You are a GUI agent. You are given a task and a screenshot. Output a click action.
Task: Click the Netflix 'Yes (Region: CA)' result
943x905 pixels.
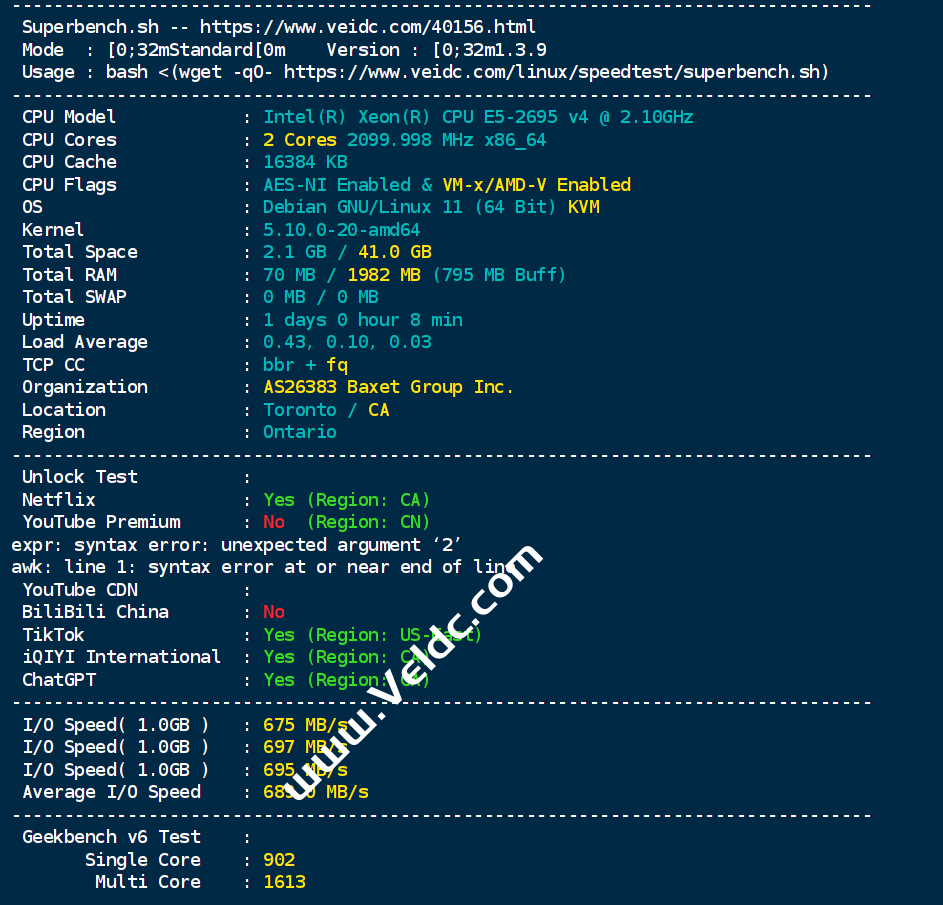click(346, 500)
